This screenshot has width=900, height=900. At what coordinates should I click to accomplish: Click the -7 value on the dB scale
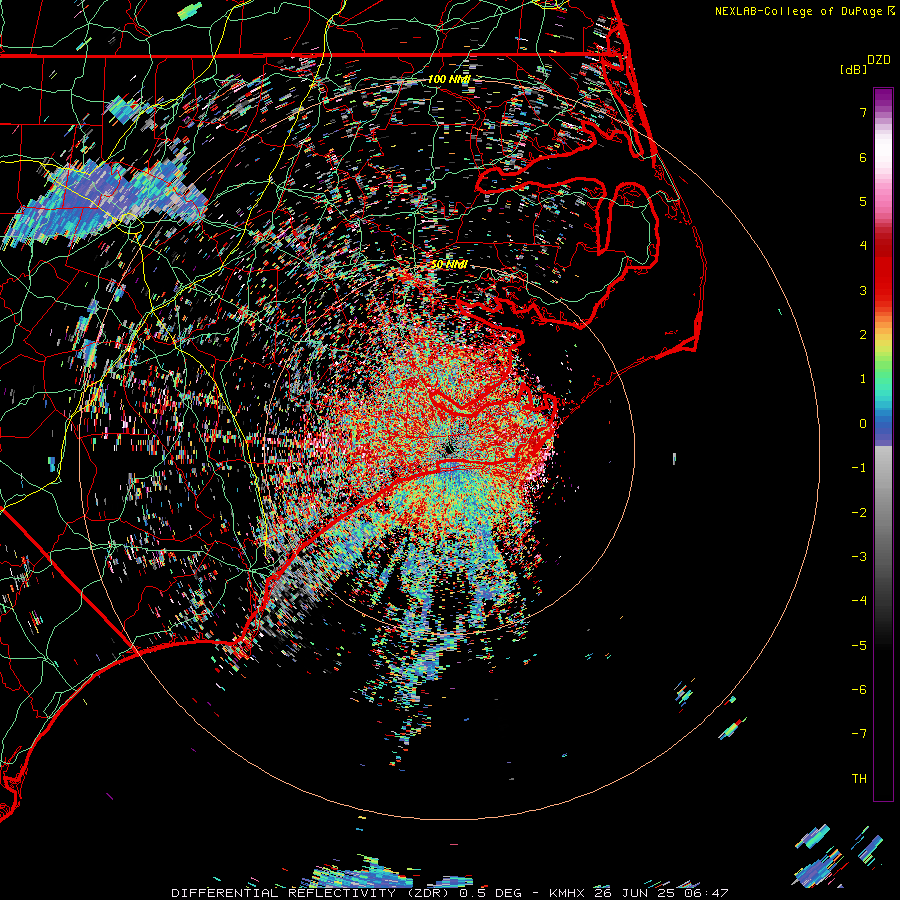(859, 734)
